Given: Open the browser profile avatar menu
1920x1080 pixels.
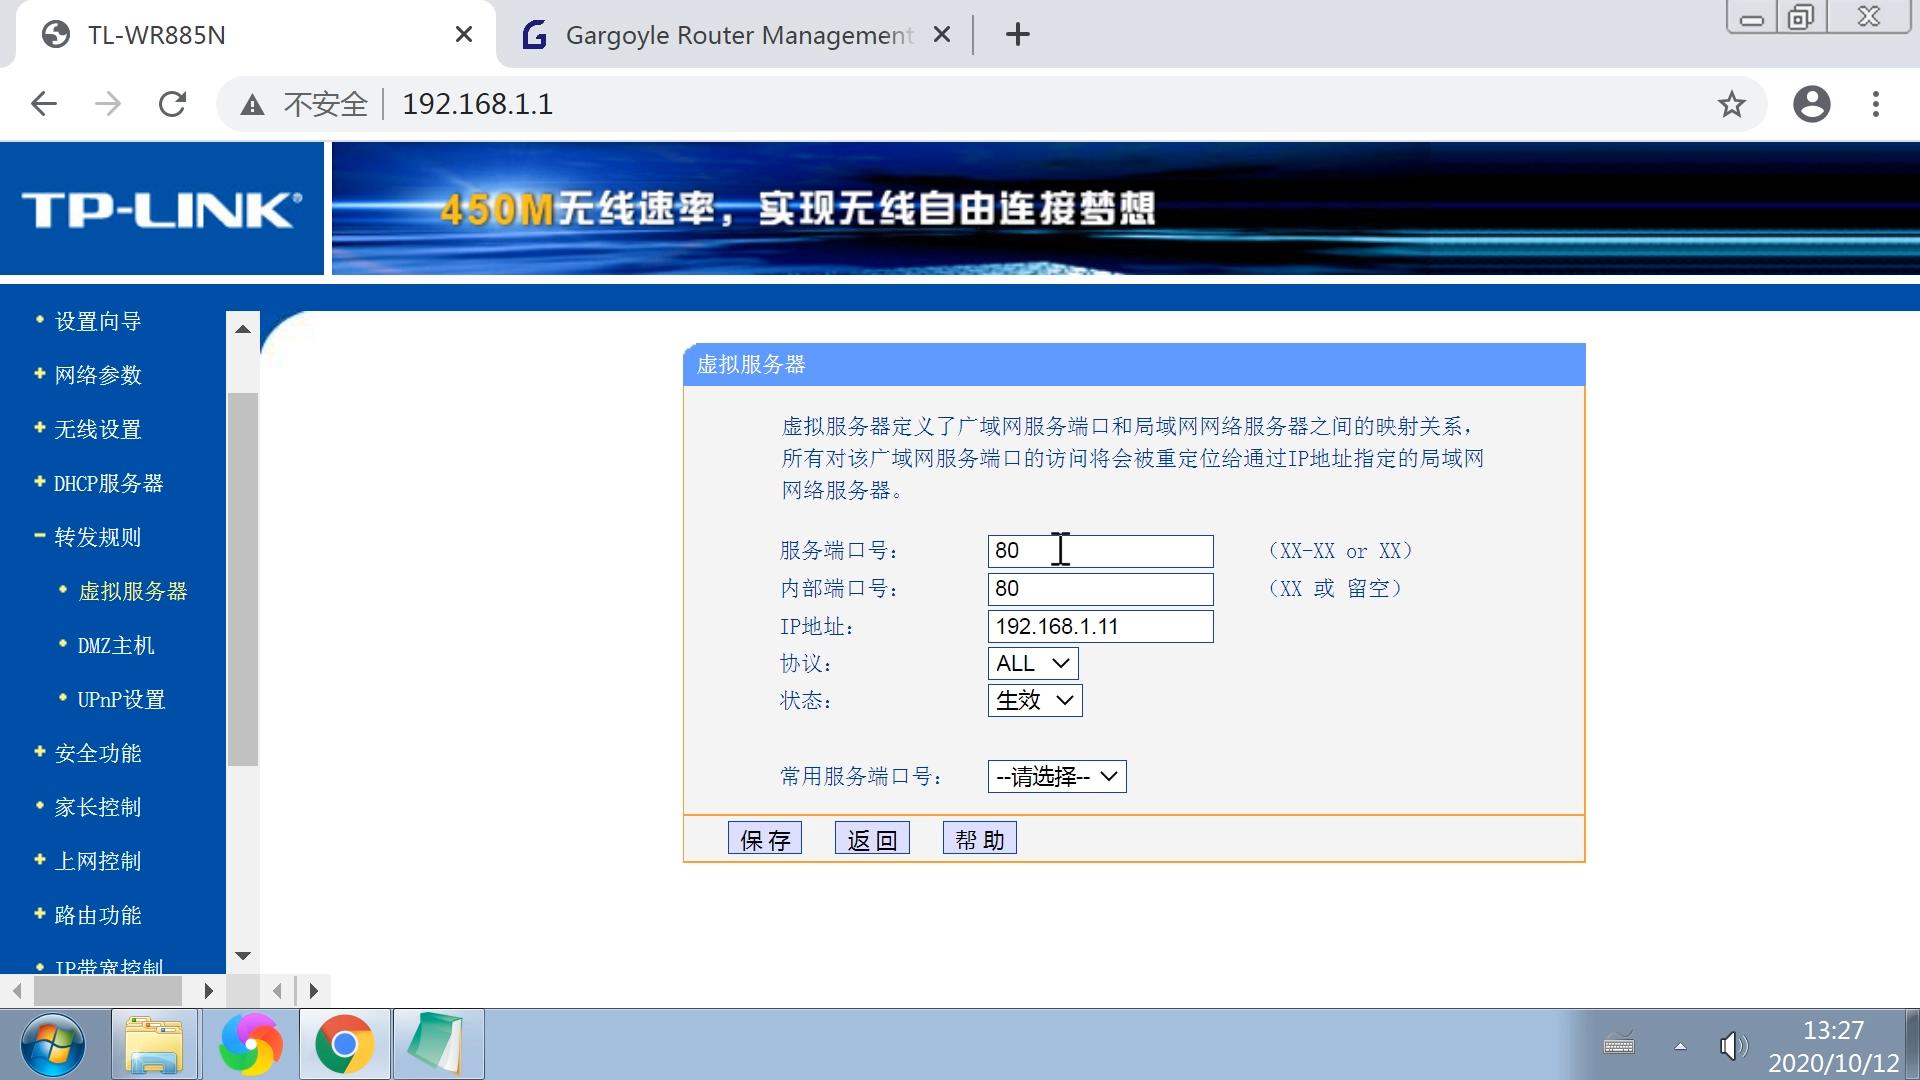Looking at the screenshot, I should pos(1811,103).
